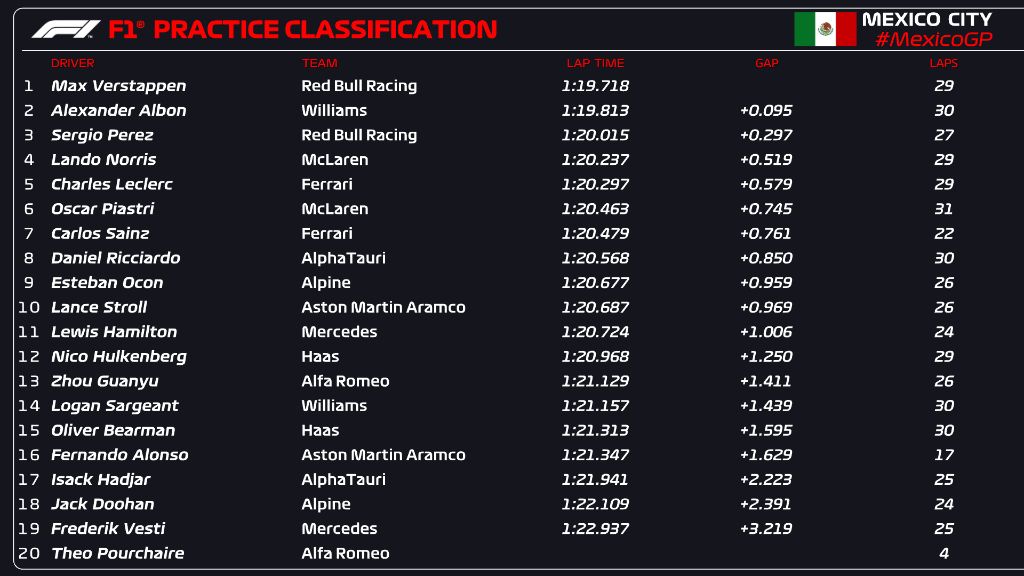Open Daniel Ricciardo's driver entry
This screenshot has height=576, width=1024.
(115, 258)
